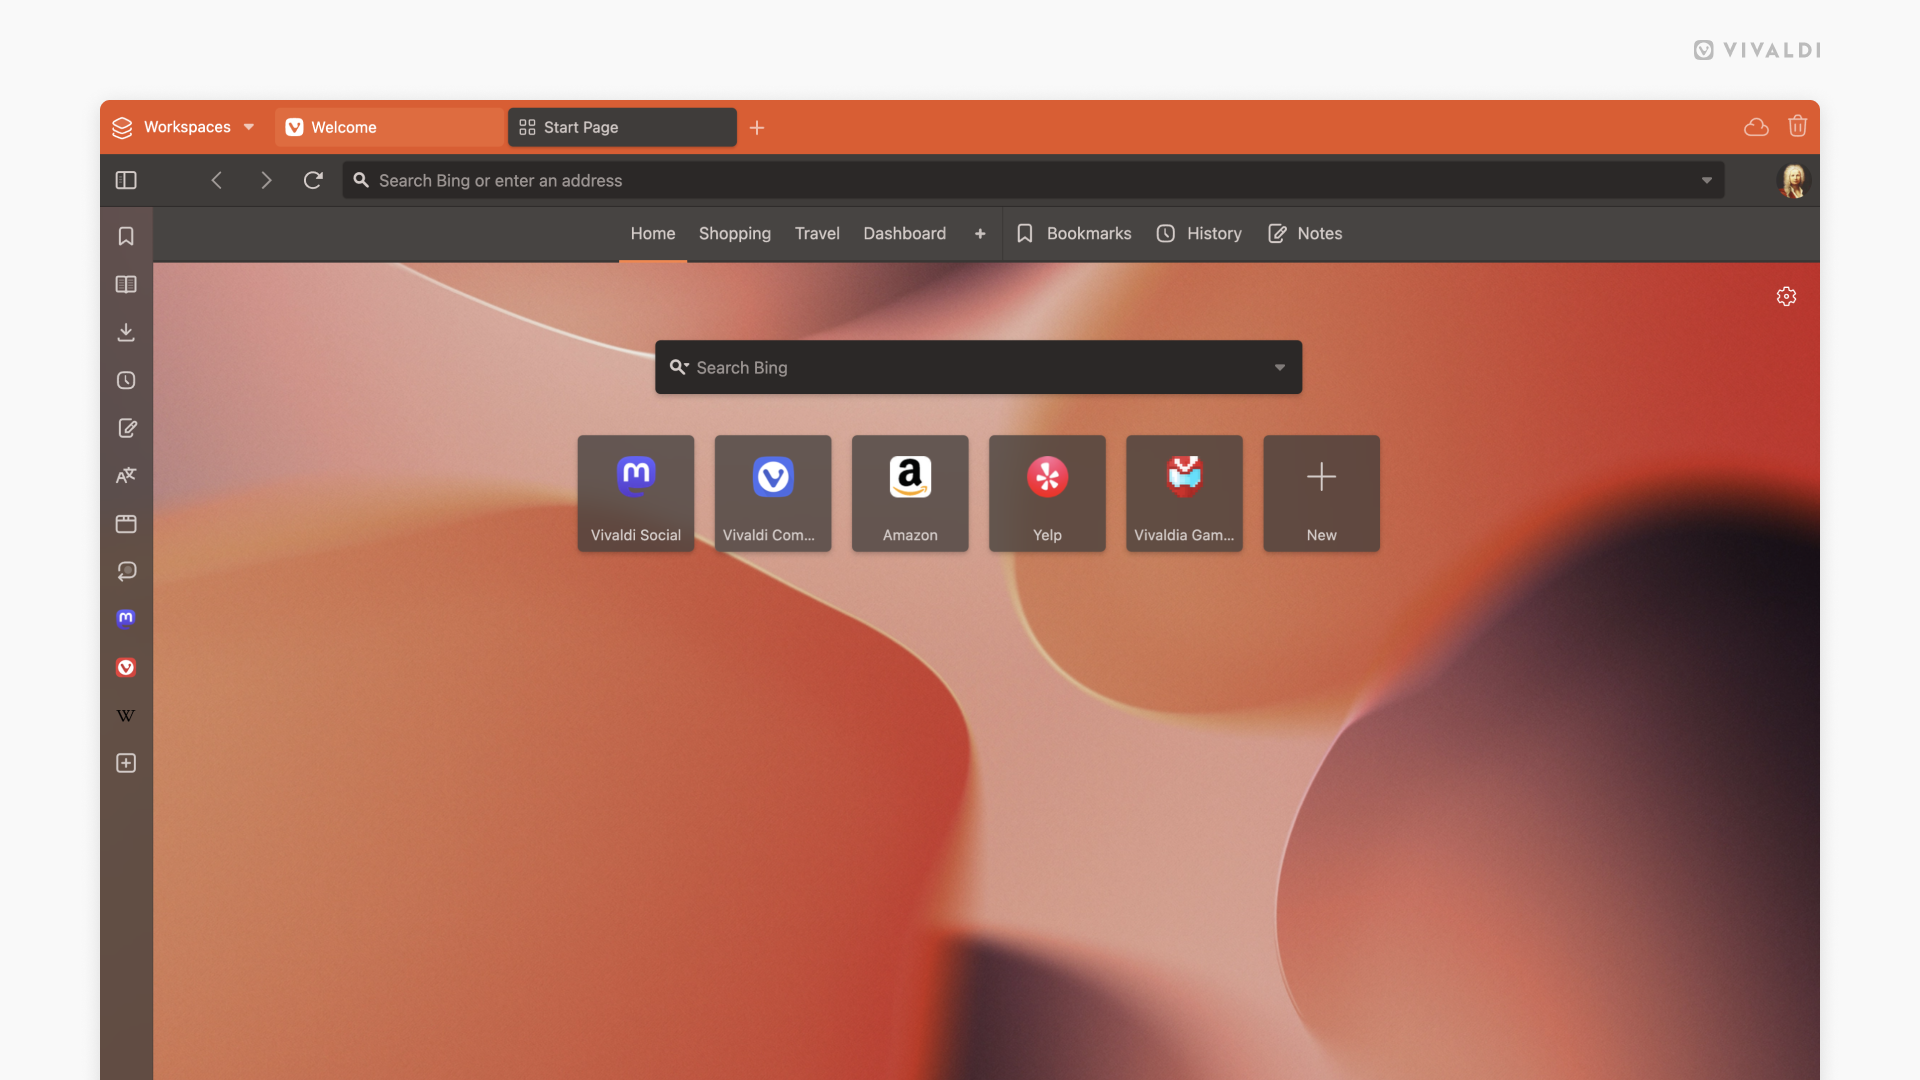This screenshot has width=1920, height=1080.
Task: Open the search engine dropdown in address bar
Action: 1706,180
